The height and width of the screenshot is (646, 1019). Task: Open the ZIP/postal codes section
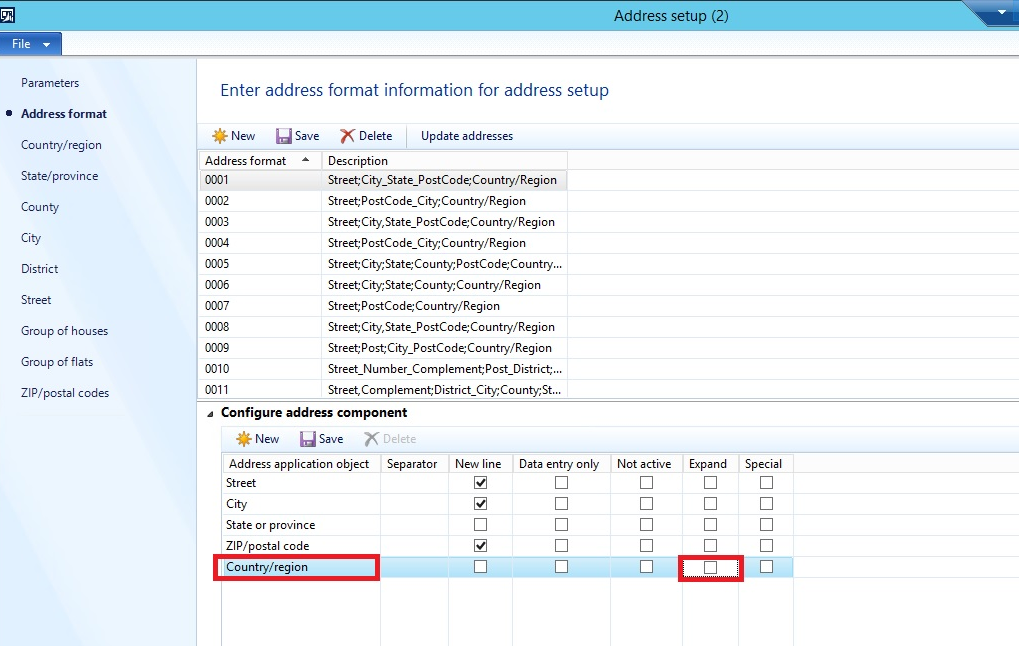64,392
